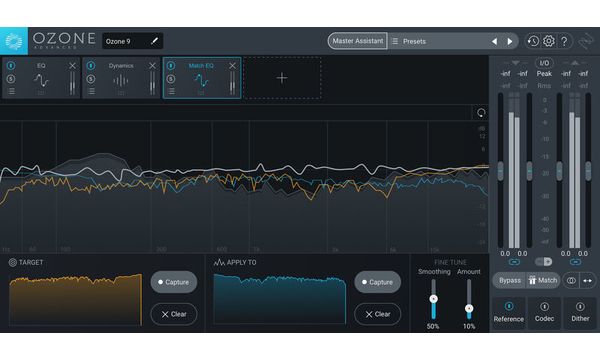Remove the EQ module
The height and width of the screenshot is (360, 600).
(72, 66)
